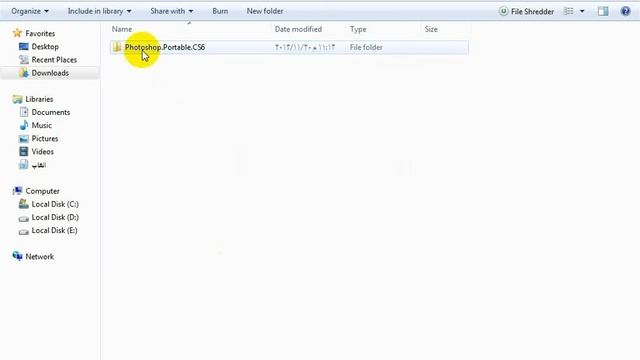
Task: Click the Libraries icon
Action: coord(17,99)
